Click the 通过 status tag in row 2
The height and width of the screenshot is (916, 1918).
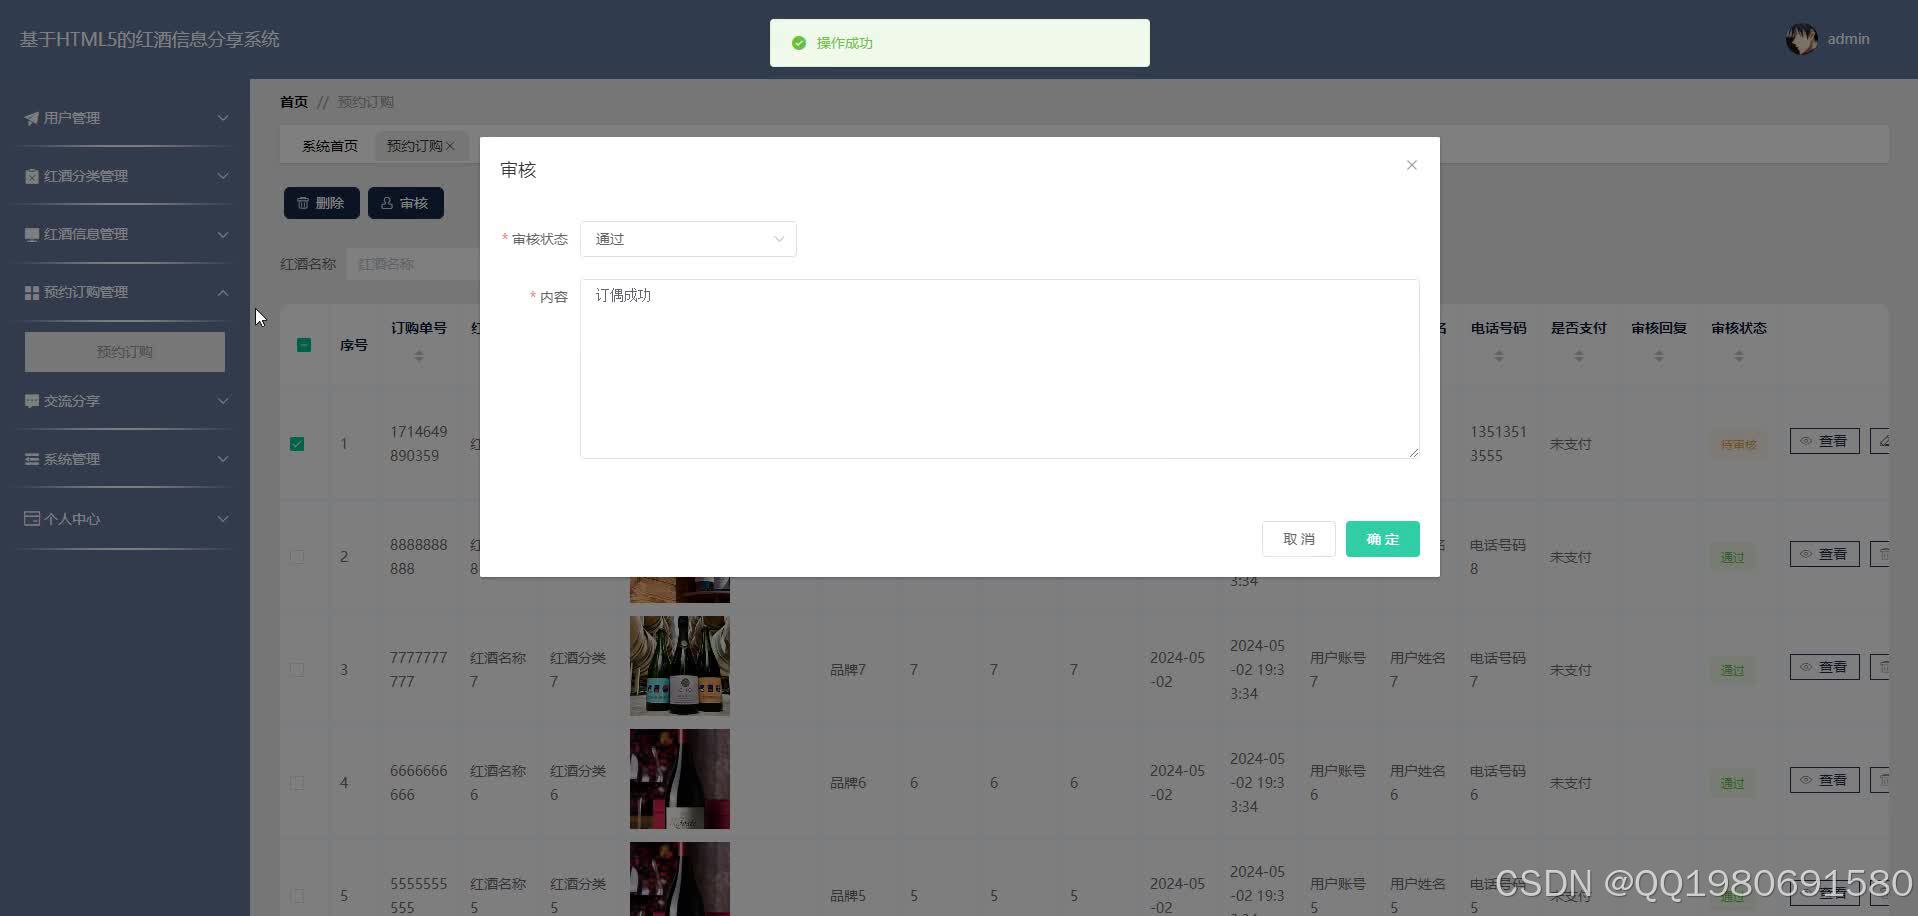(1732, 558)
